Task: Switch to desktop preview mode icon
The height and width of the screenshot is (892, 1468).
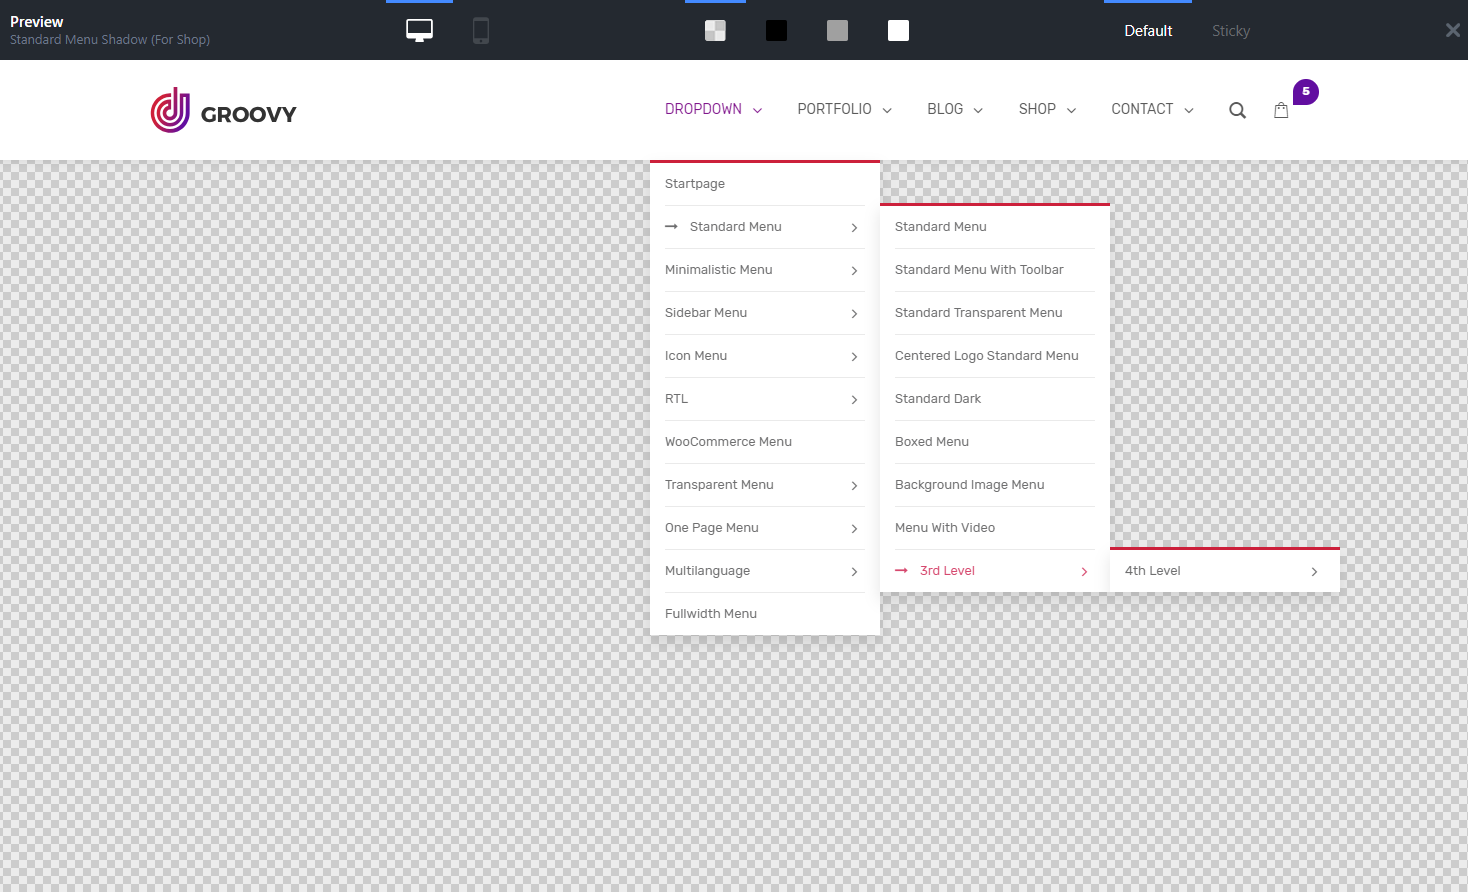Action: [x=419, y=31]
